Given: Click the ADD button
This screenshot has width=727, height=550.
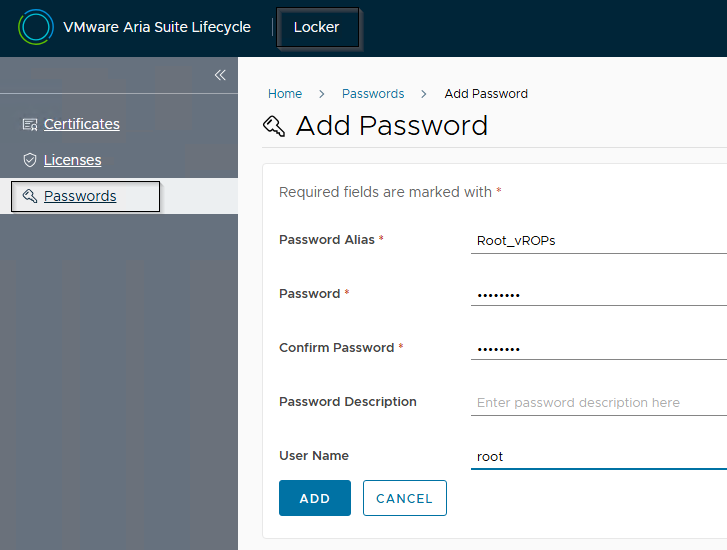Looking at the screenshot, I should (x=315, y=498).
